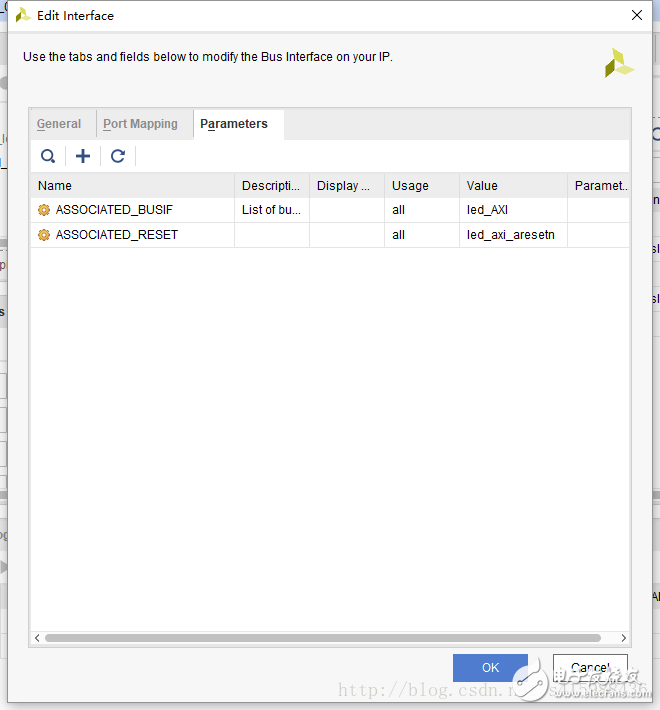Screen dimensions: 660x710
Task: Click the horizontal scrollbar right arrow
Action: 624,638
